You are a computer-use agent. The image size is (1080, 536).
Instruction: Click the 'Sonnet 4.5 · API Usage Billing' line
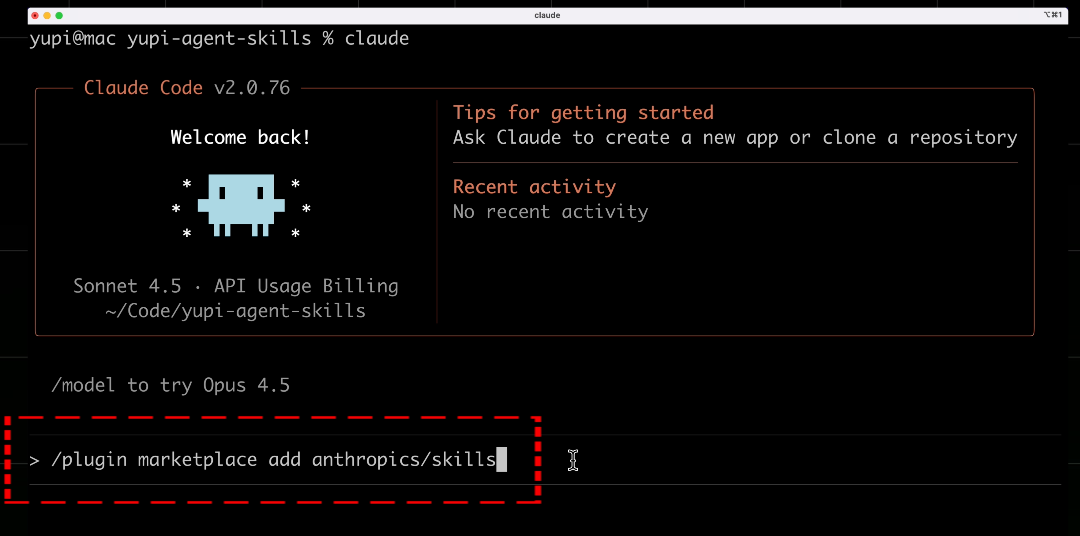(x=236, y=286)
